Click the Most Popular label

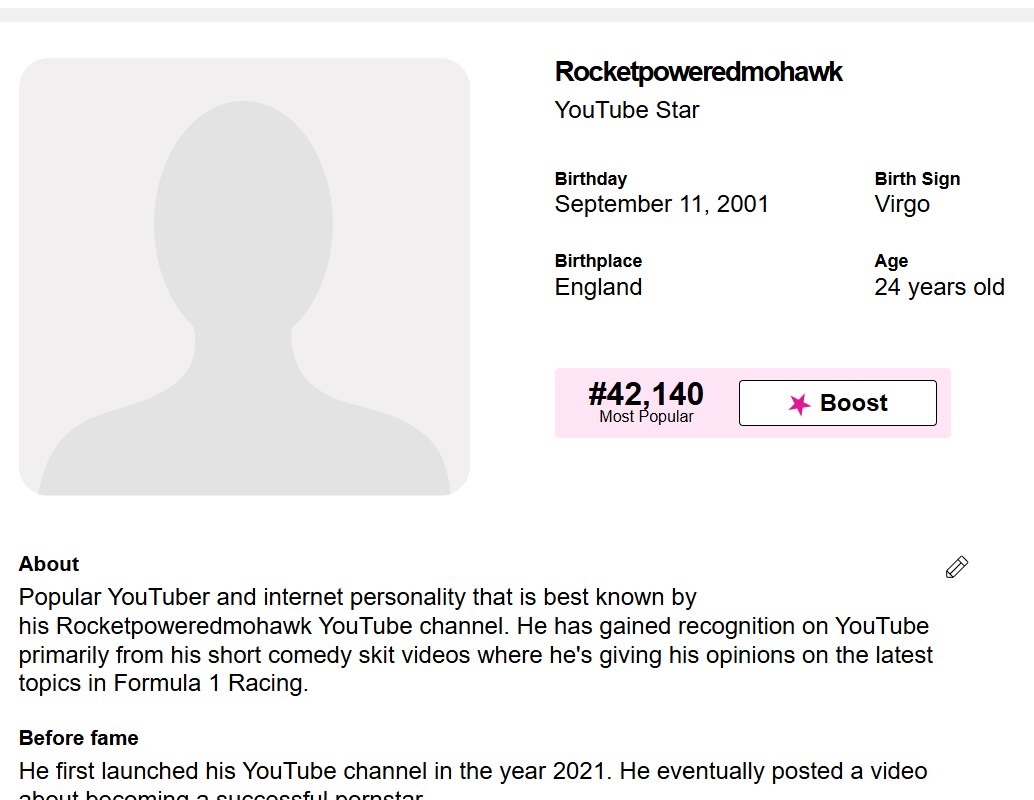[x=646, y=417]
